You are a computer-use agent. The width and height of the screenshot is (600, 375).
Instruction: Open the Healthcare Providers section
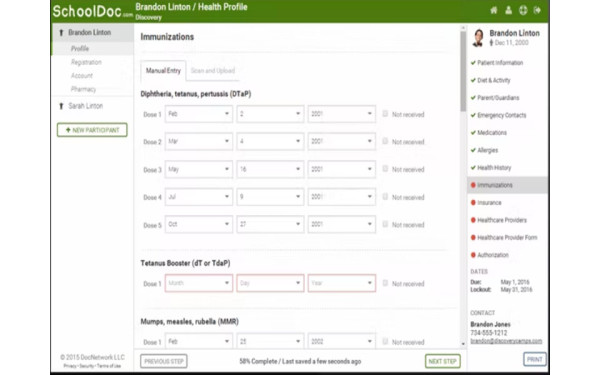click(x=502, y=220)
